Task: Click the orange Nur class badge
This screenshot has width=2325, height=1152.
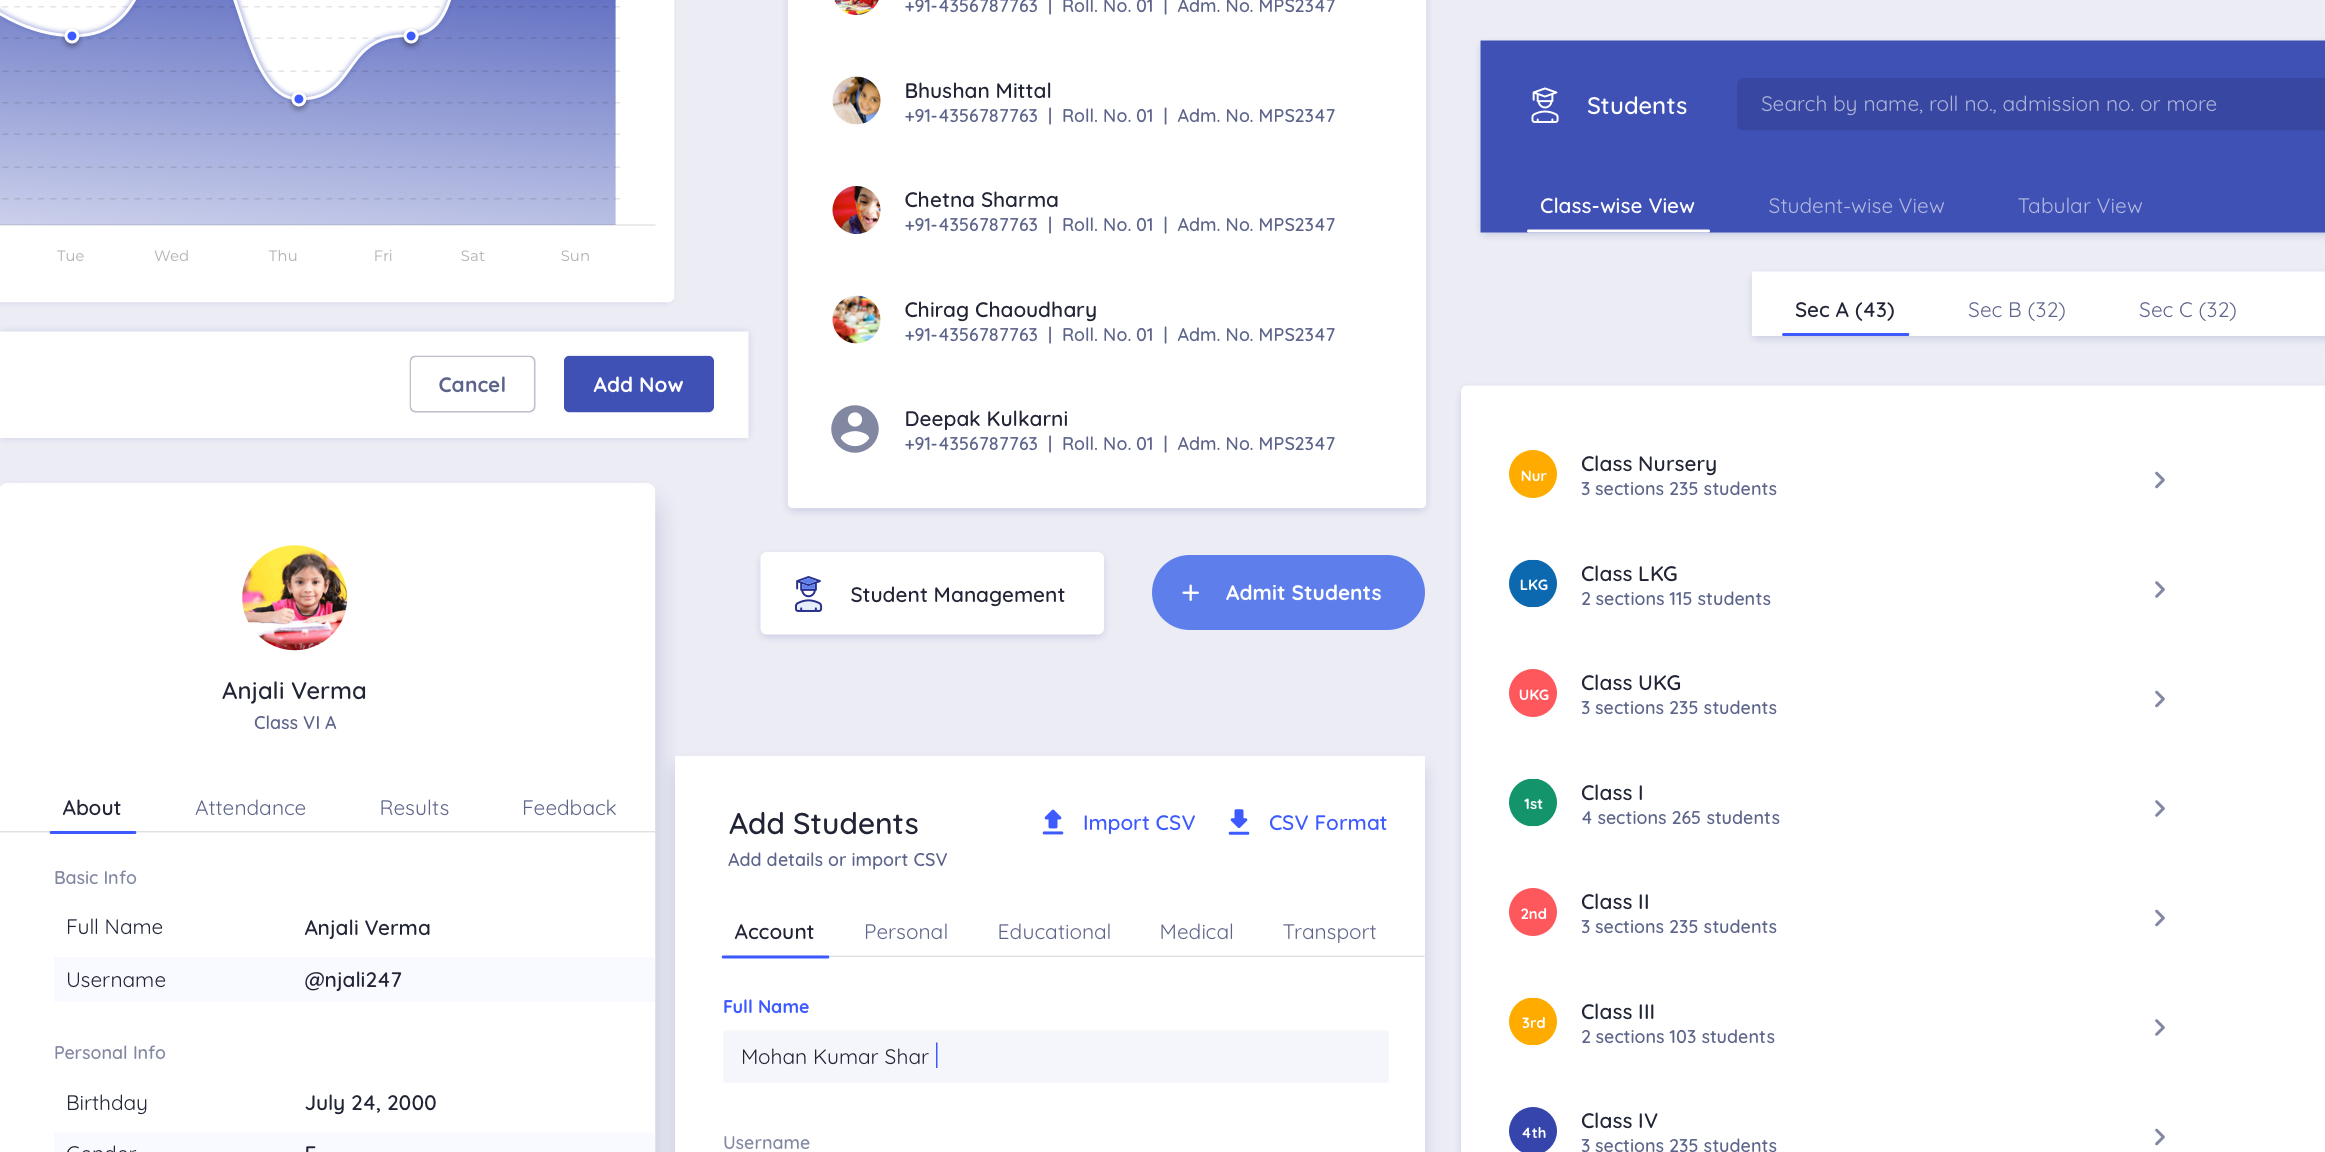Action: tap(1532, 475)
